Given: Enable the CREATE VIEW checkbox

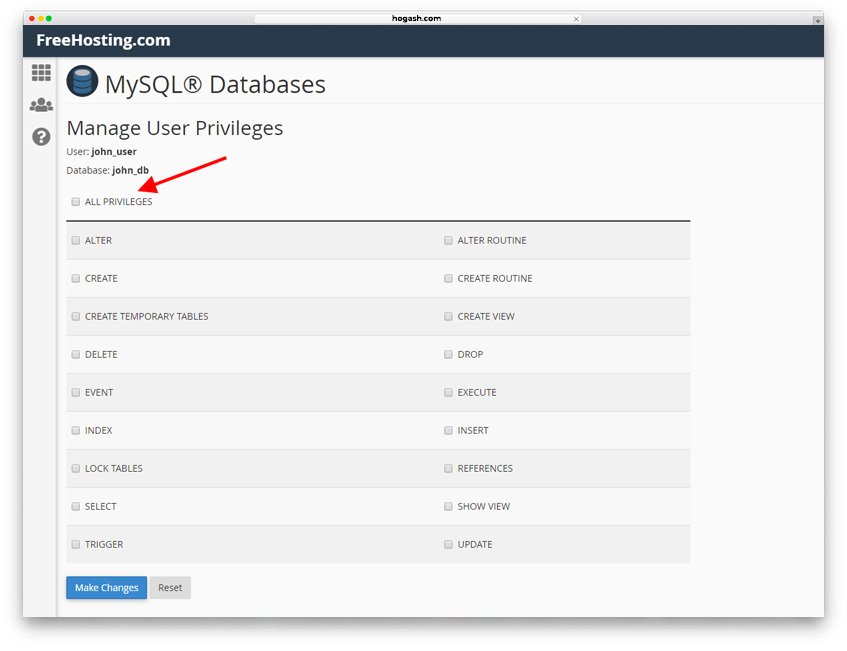Looking at the screenshot, I should click(x=448, y=316).
